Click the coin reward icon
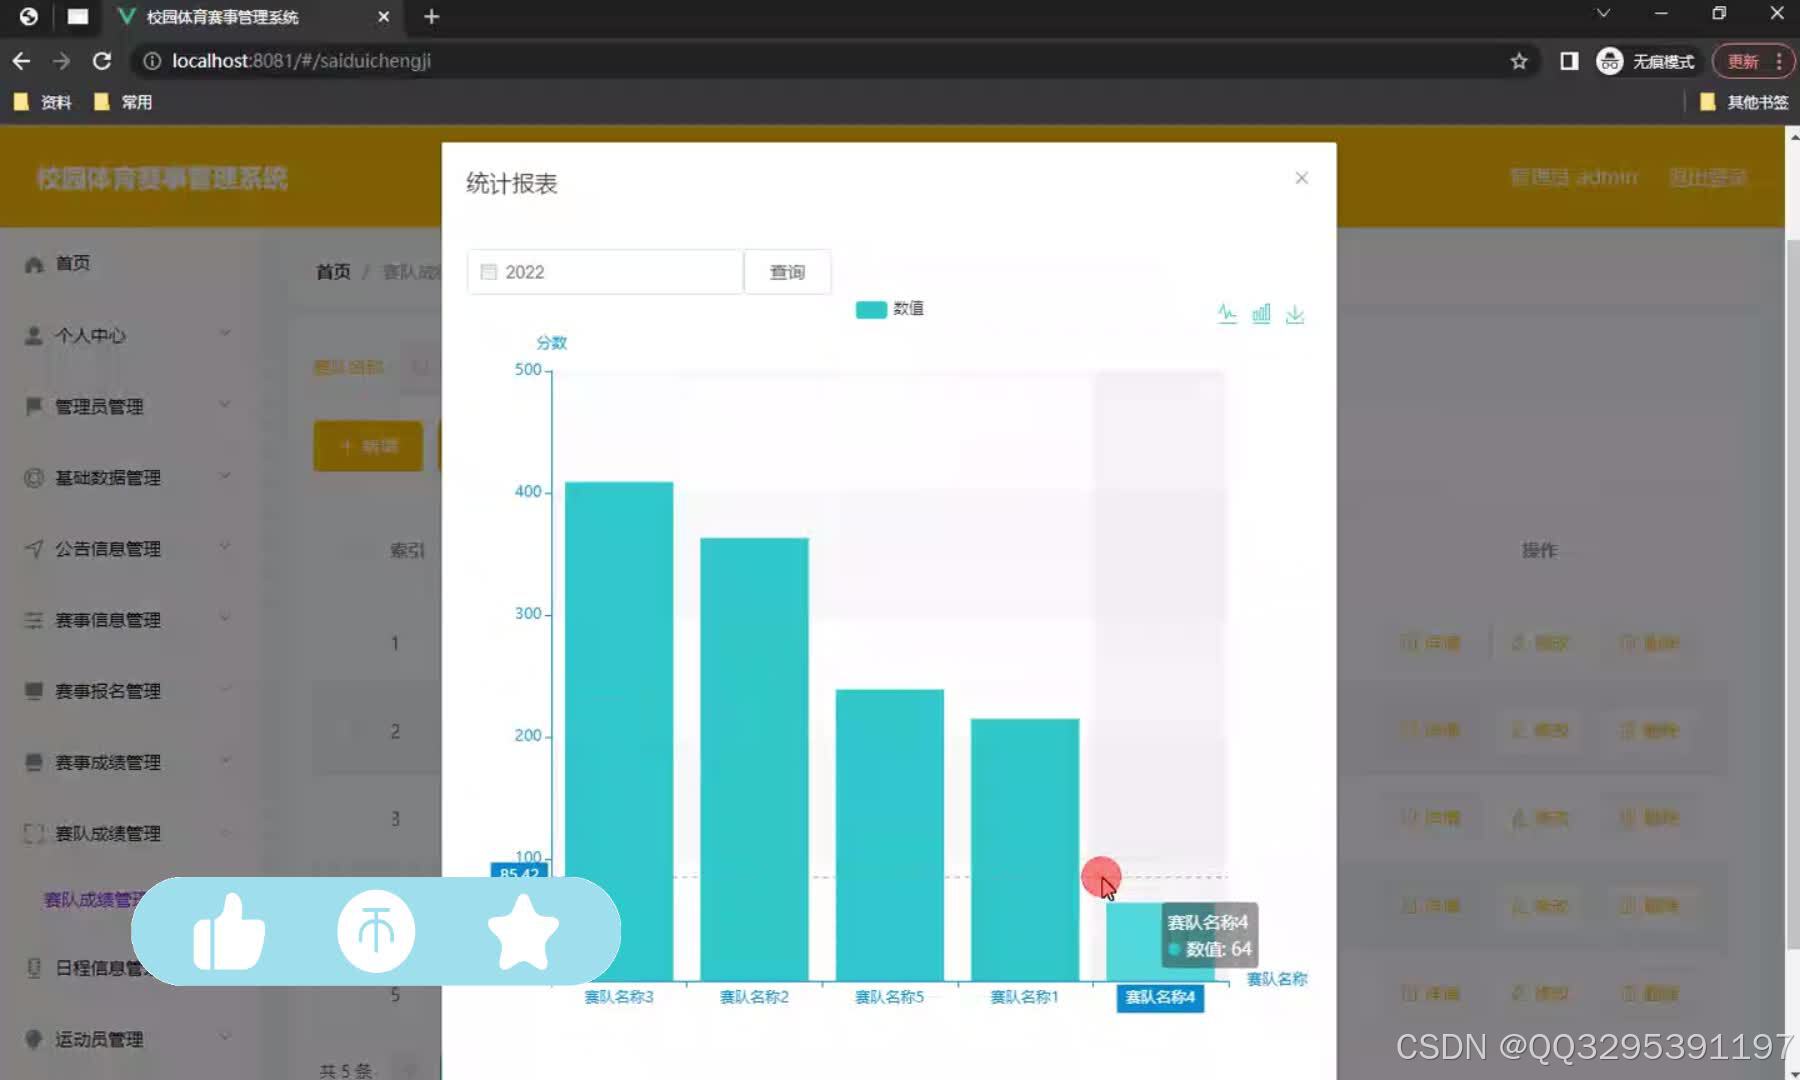The height and width of the screenshot is (1080, 1800). [x=376, y=931]
